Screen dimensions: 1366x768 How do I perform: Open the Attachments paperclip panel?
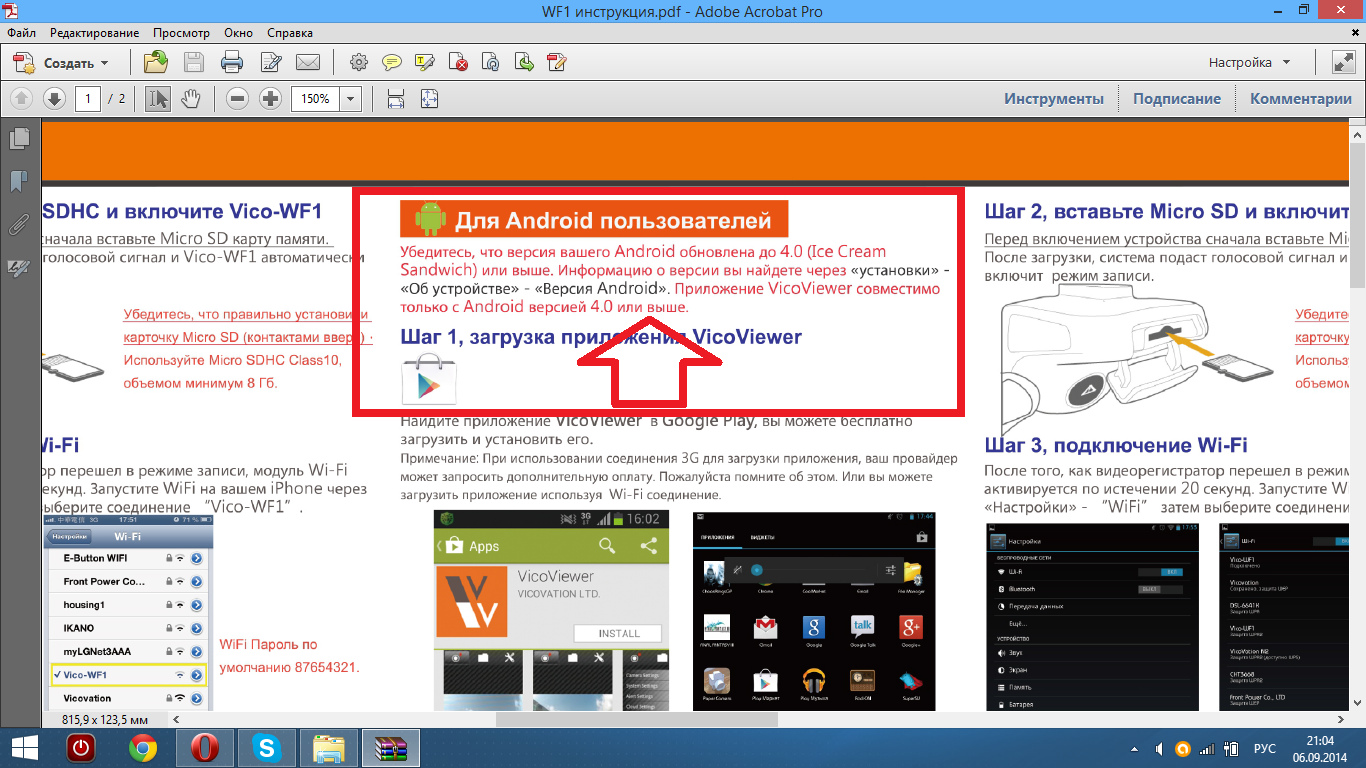click(19, 224)
